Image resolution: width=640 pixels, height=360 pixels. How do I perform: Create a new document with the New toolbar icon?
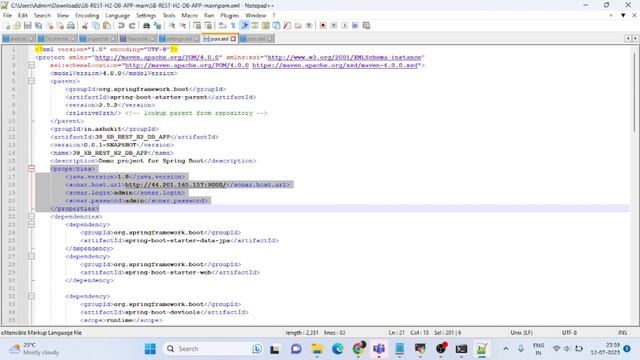[7, 26]
